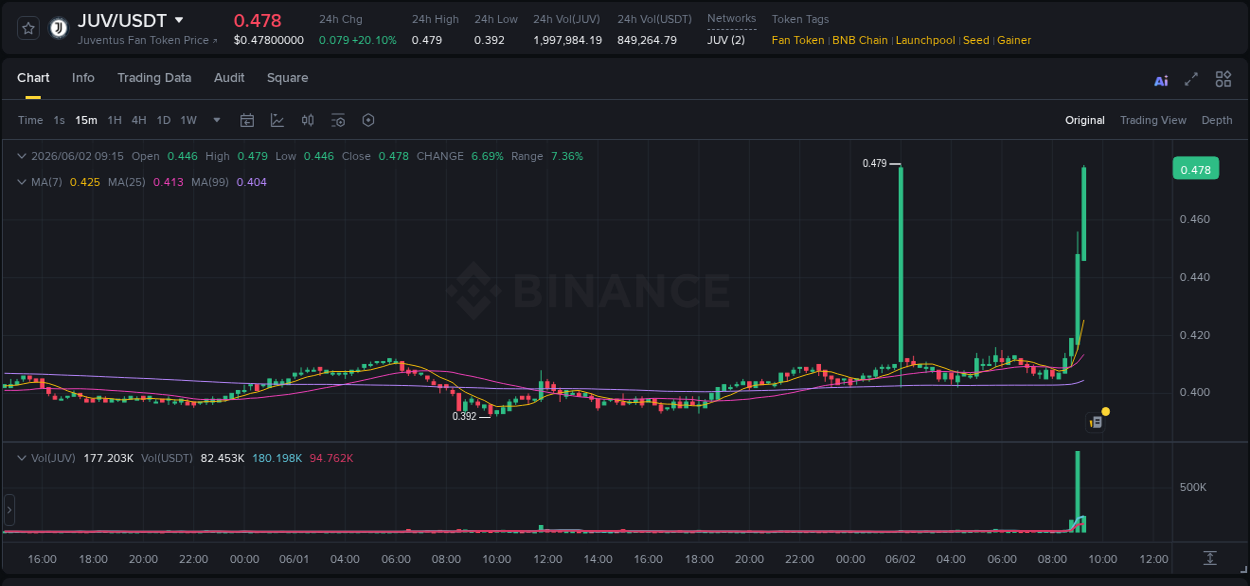This screenshot has height=586, width=1250.
Task: Click the 2026/06/02 09:15 timestamp
Action: (x=77, y=156)
